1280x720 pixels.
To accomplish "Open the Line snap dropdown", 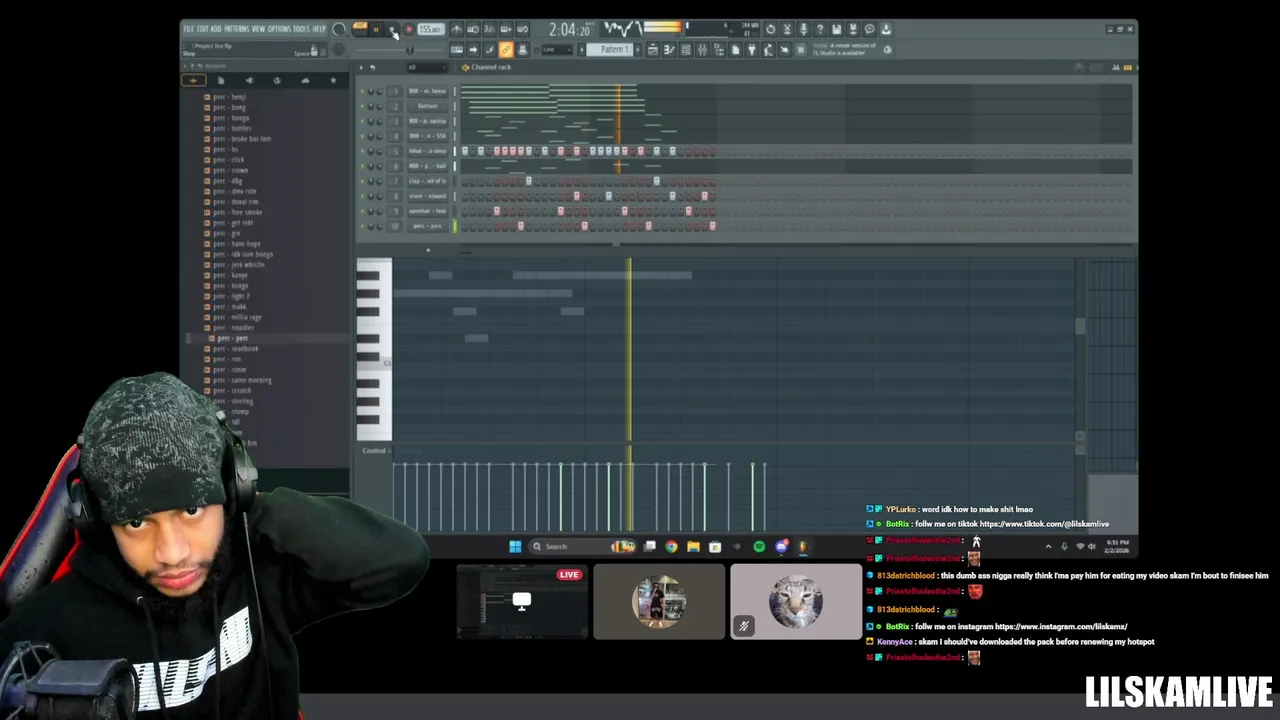I will tap(557, 49).
